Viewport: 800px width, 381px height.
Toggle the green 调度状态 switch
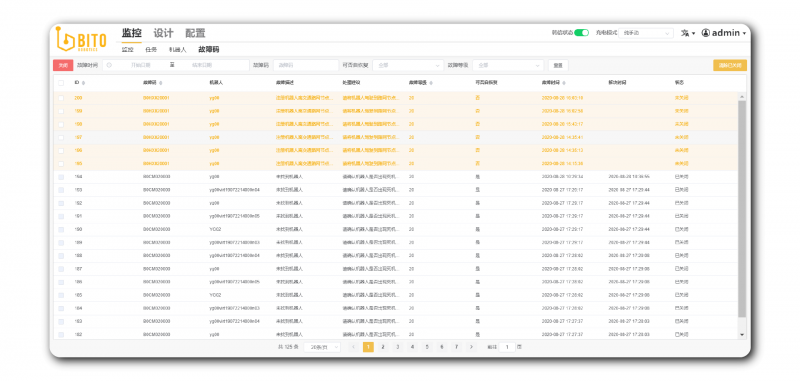(581, 33)
